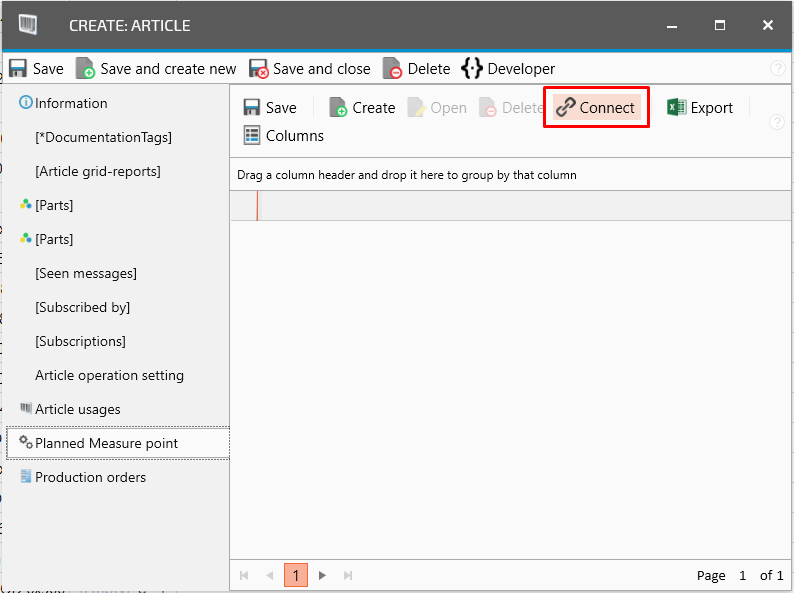
Task: Click the Delete button in top toolbar
Action: [417, 69]
